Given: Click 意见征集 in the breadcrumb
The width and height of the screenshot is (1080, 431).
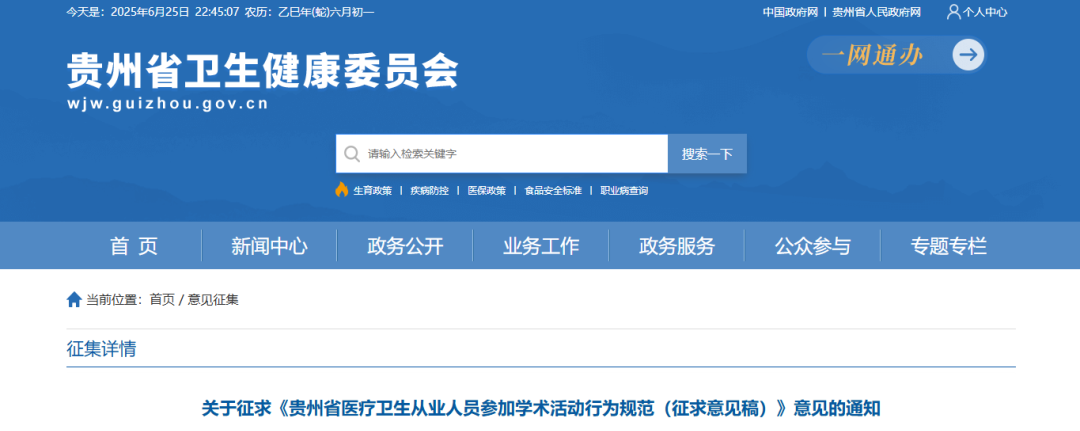Looking at the screenshot, I should pyautogui.click(x=213, y=300).
